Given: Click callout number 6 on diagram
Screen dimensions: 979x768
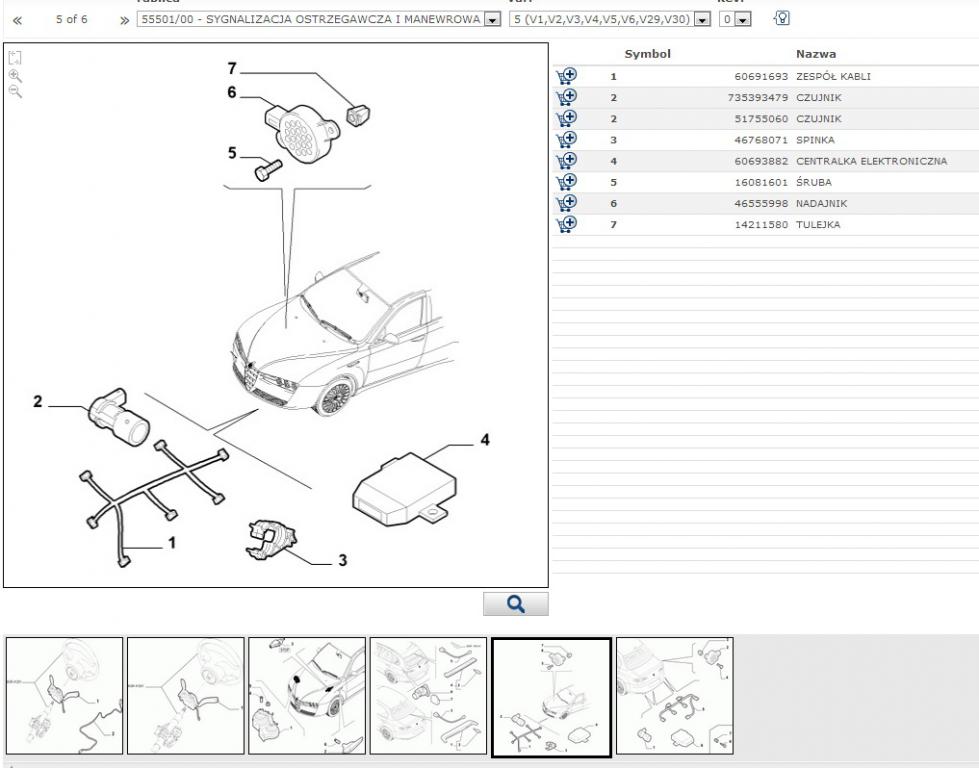Looking at the screenshot, I should tap(232, 92).
